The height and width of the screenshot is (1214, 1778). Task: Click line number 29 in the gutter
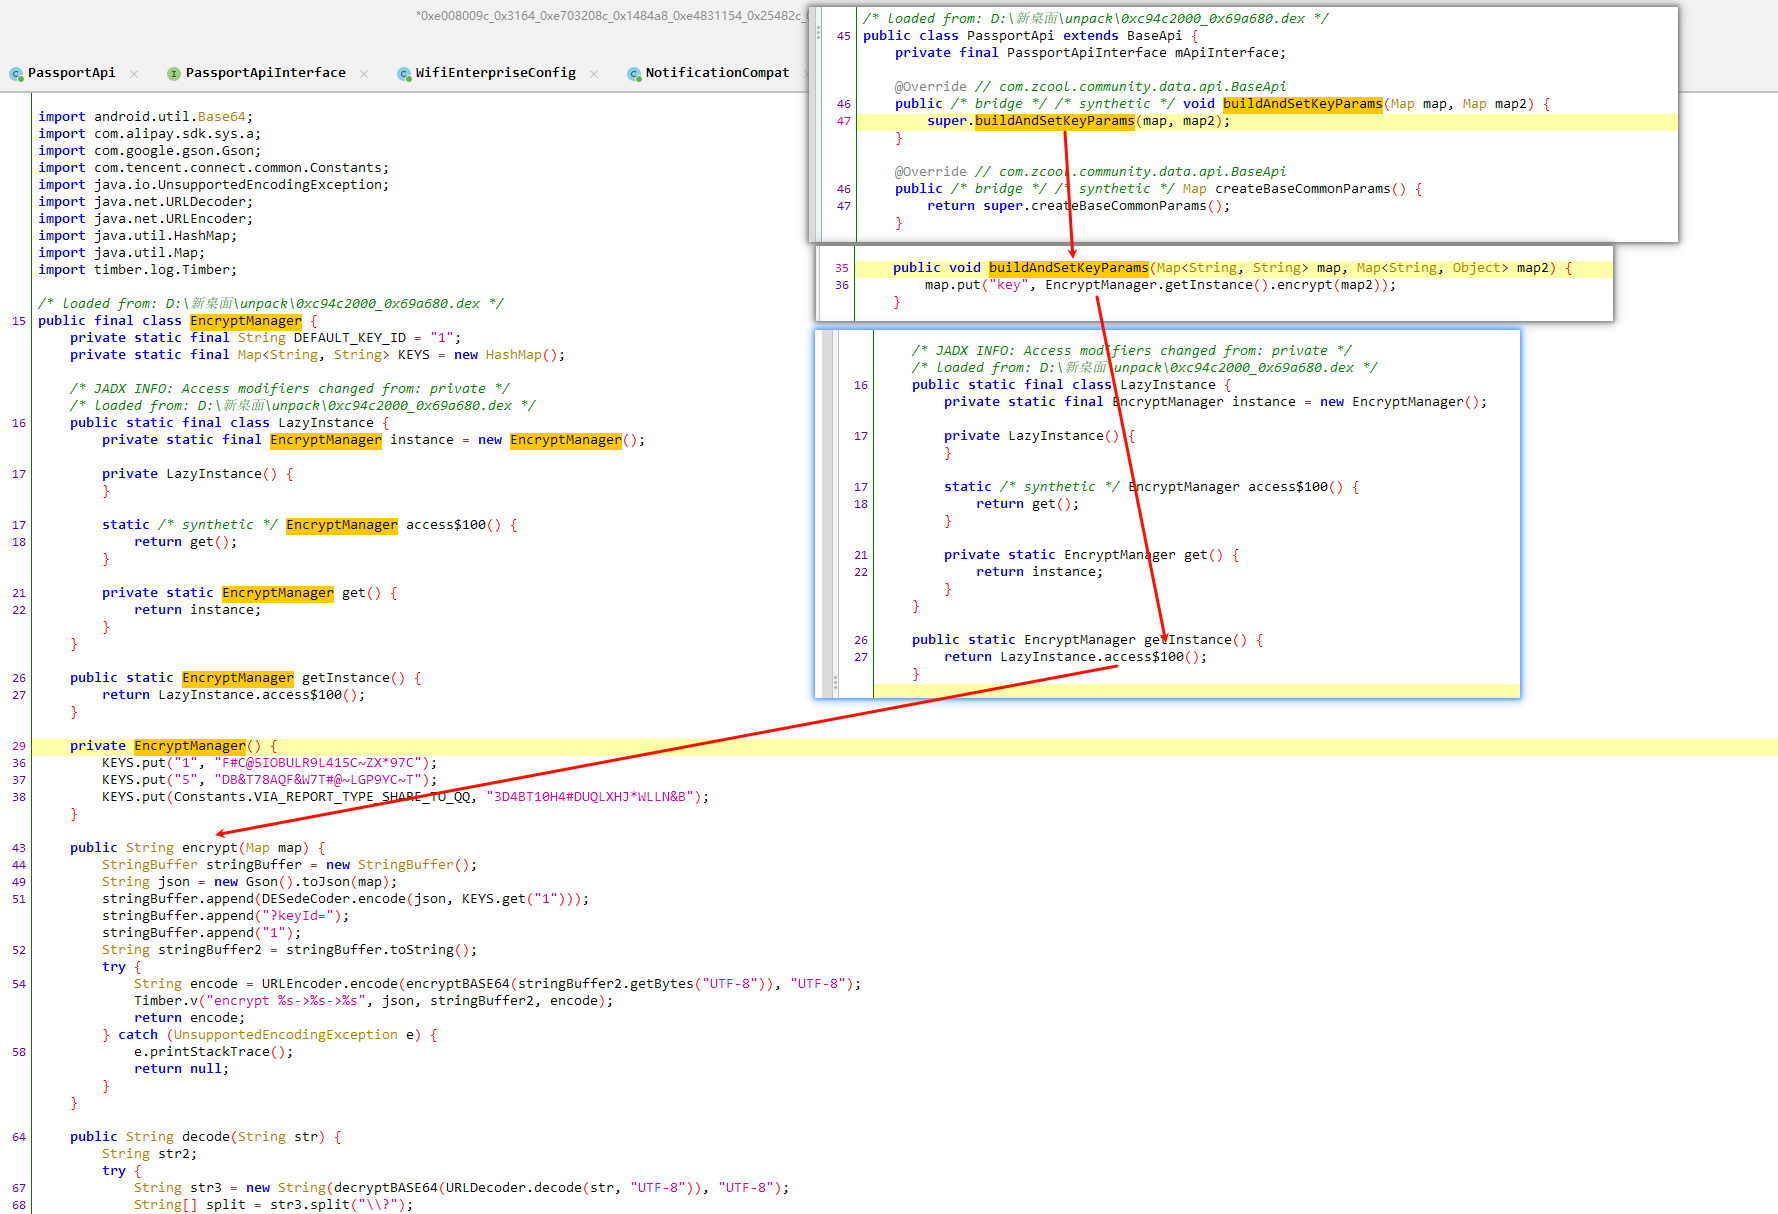point(19,746)
